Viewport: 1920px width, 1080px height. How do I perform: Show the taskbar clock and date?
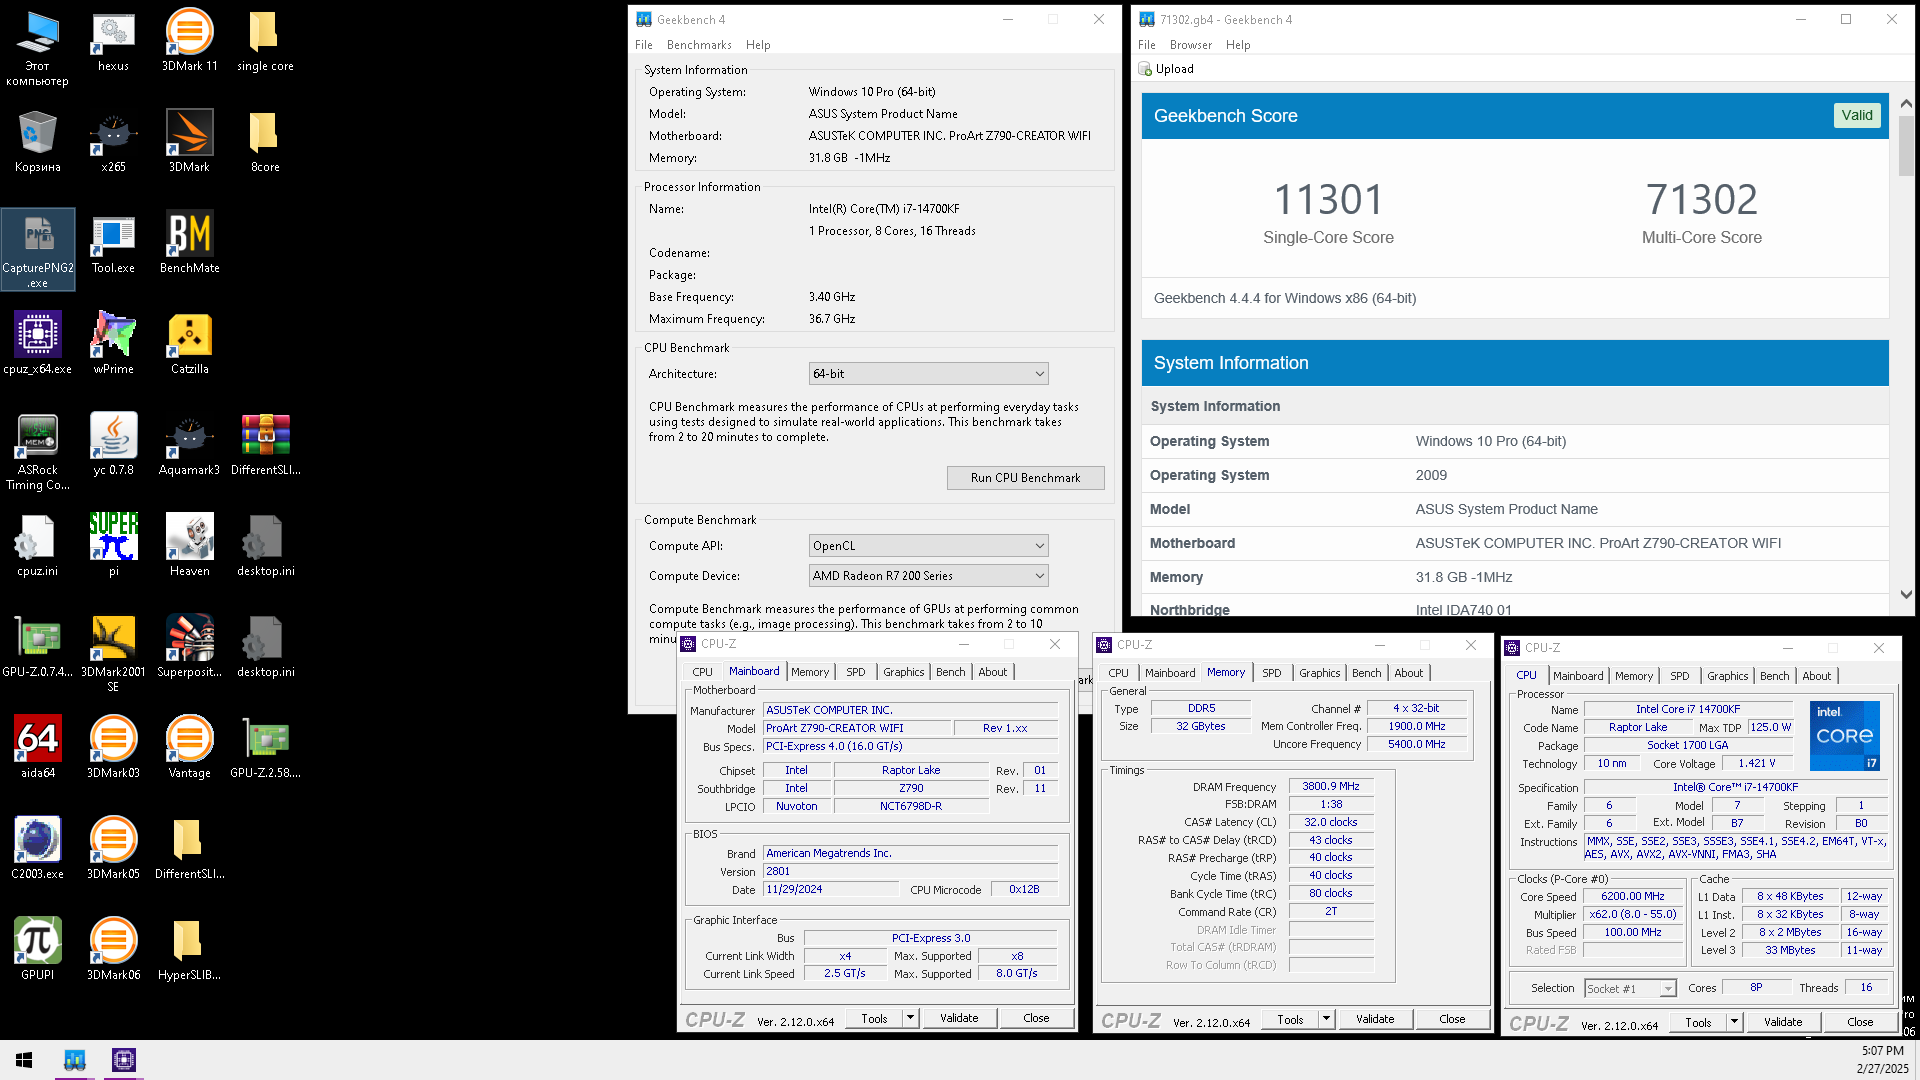pos(1882,1060)
